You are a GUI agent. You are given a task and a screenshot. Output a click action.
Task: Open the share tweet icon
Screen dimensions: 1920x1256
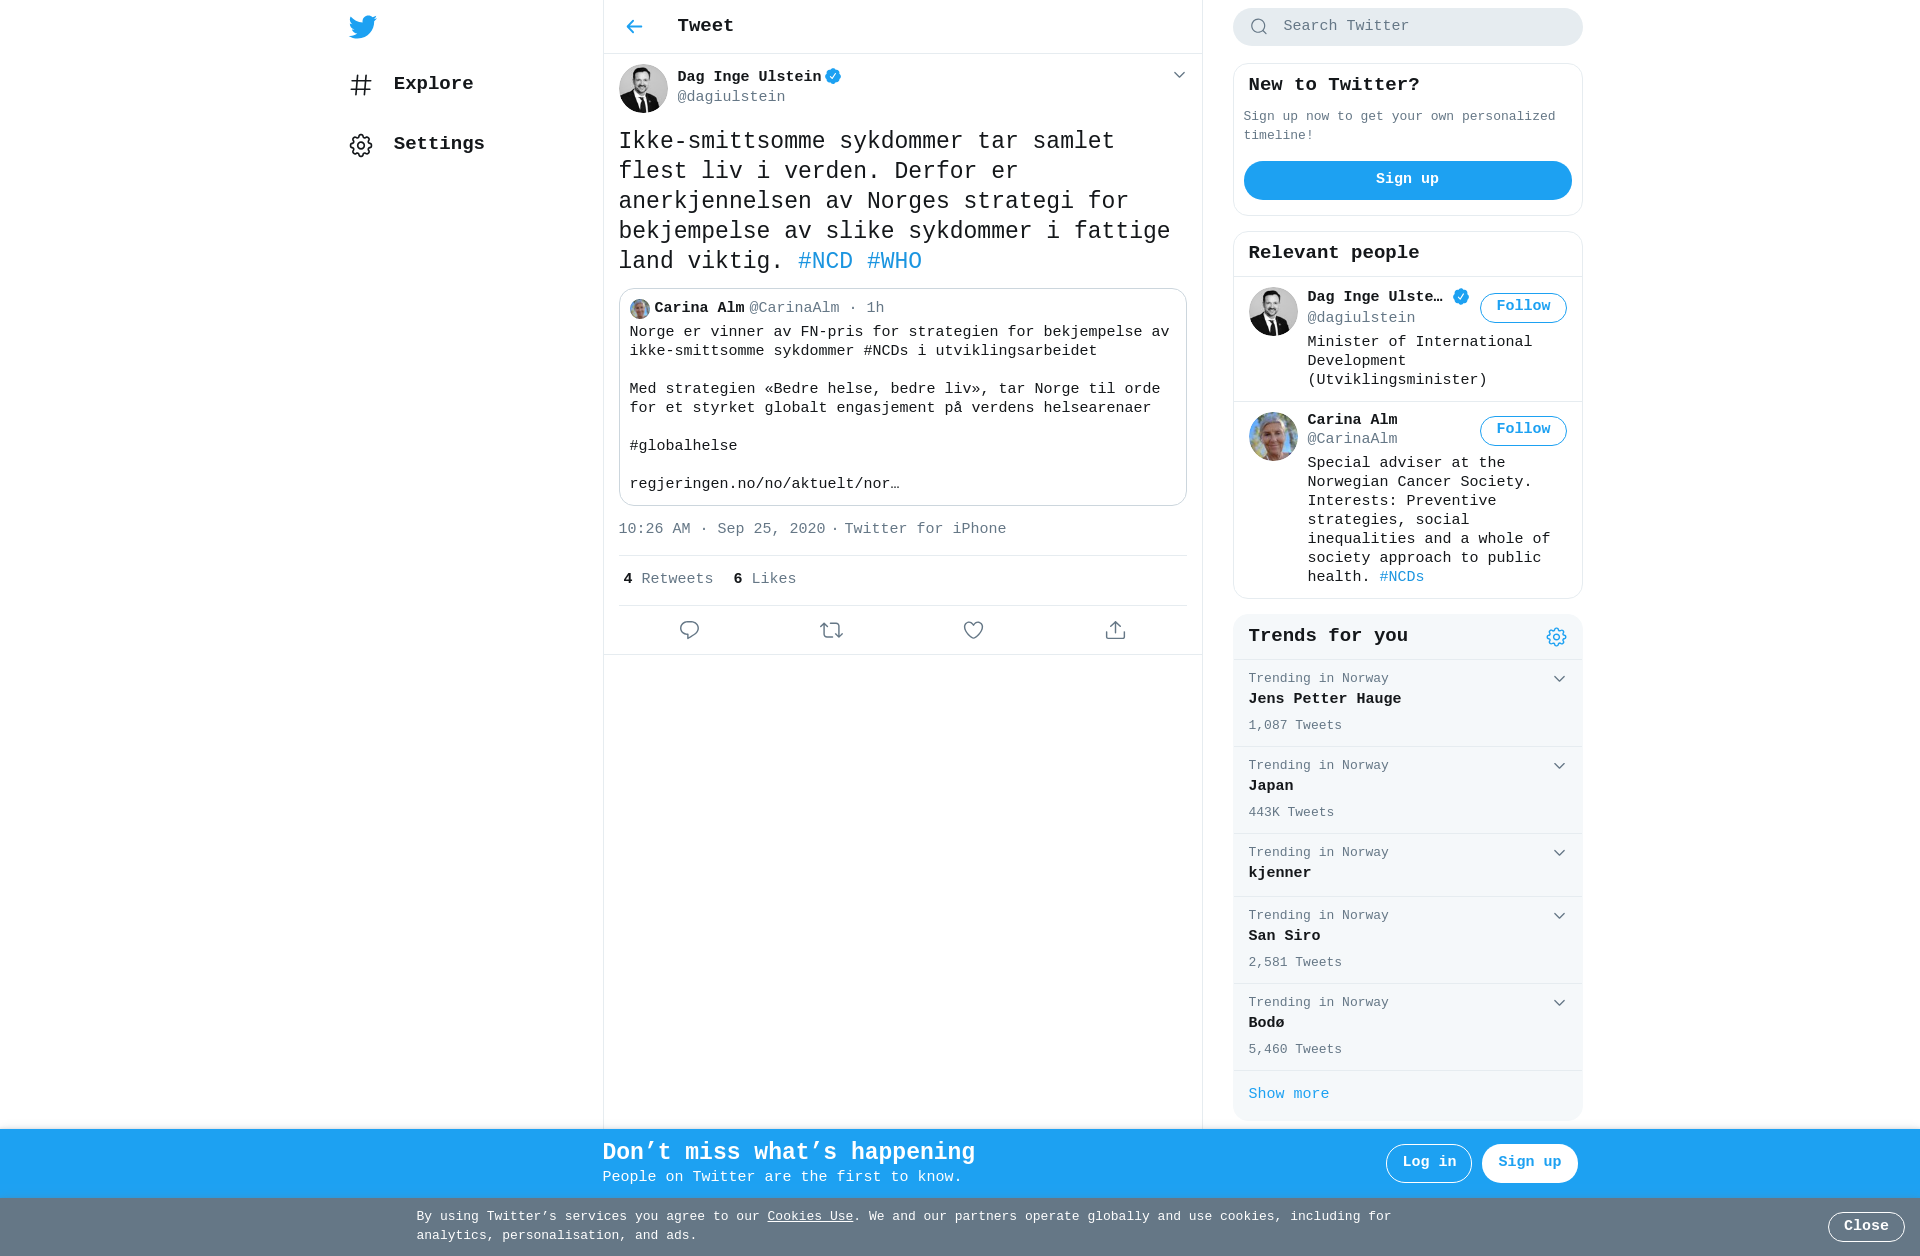(x=1115, y=630)
